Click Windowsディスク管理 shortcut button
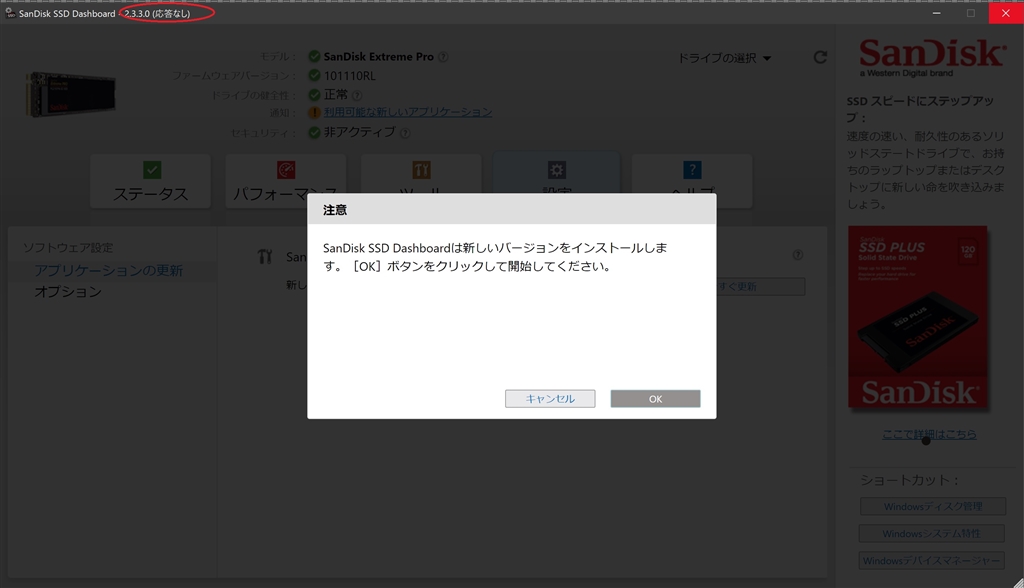The image size is (1024, 588). [933, 506]
